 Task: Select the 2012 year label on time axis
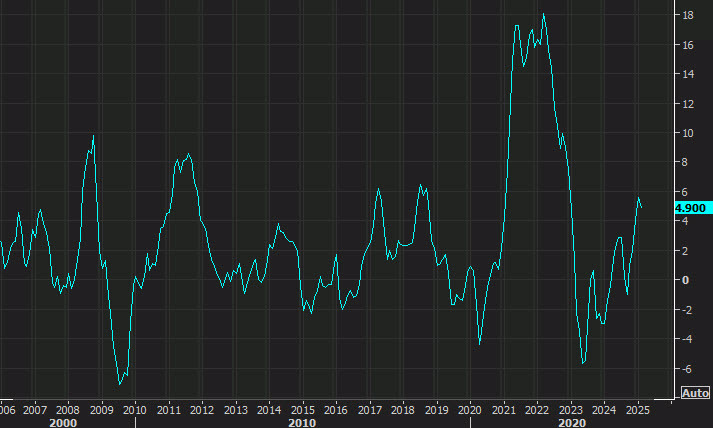(202, 410)
